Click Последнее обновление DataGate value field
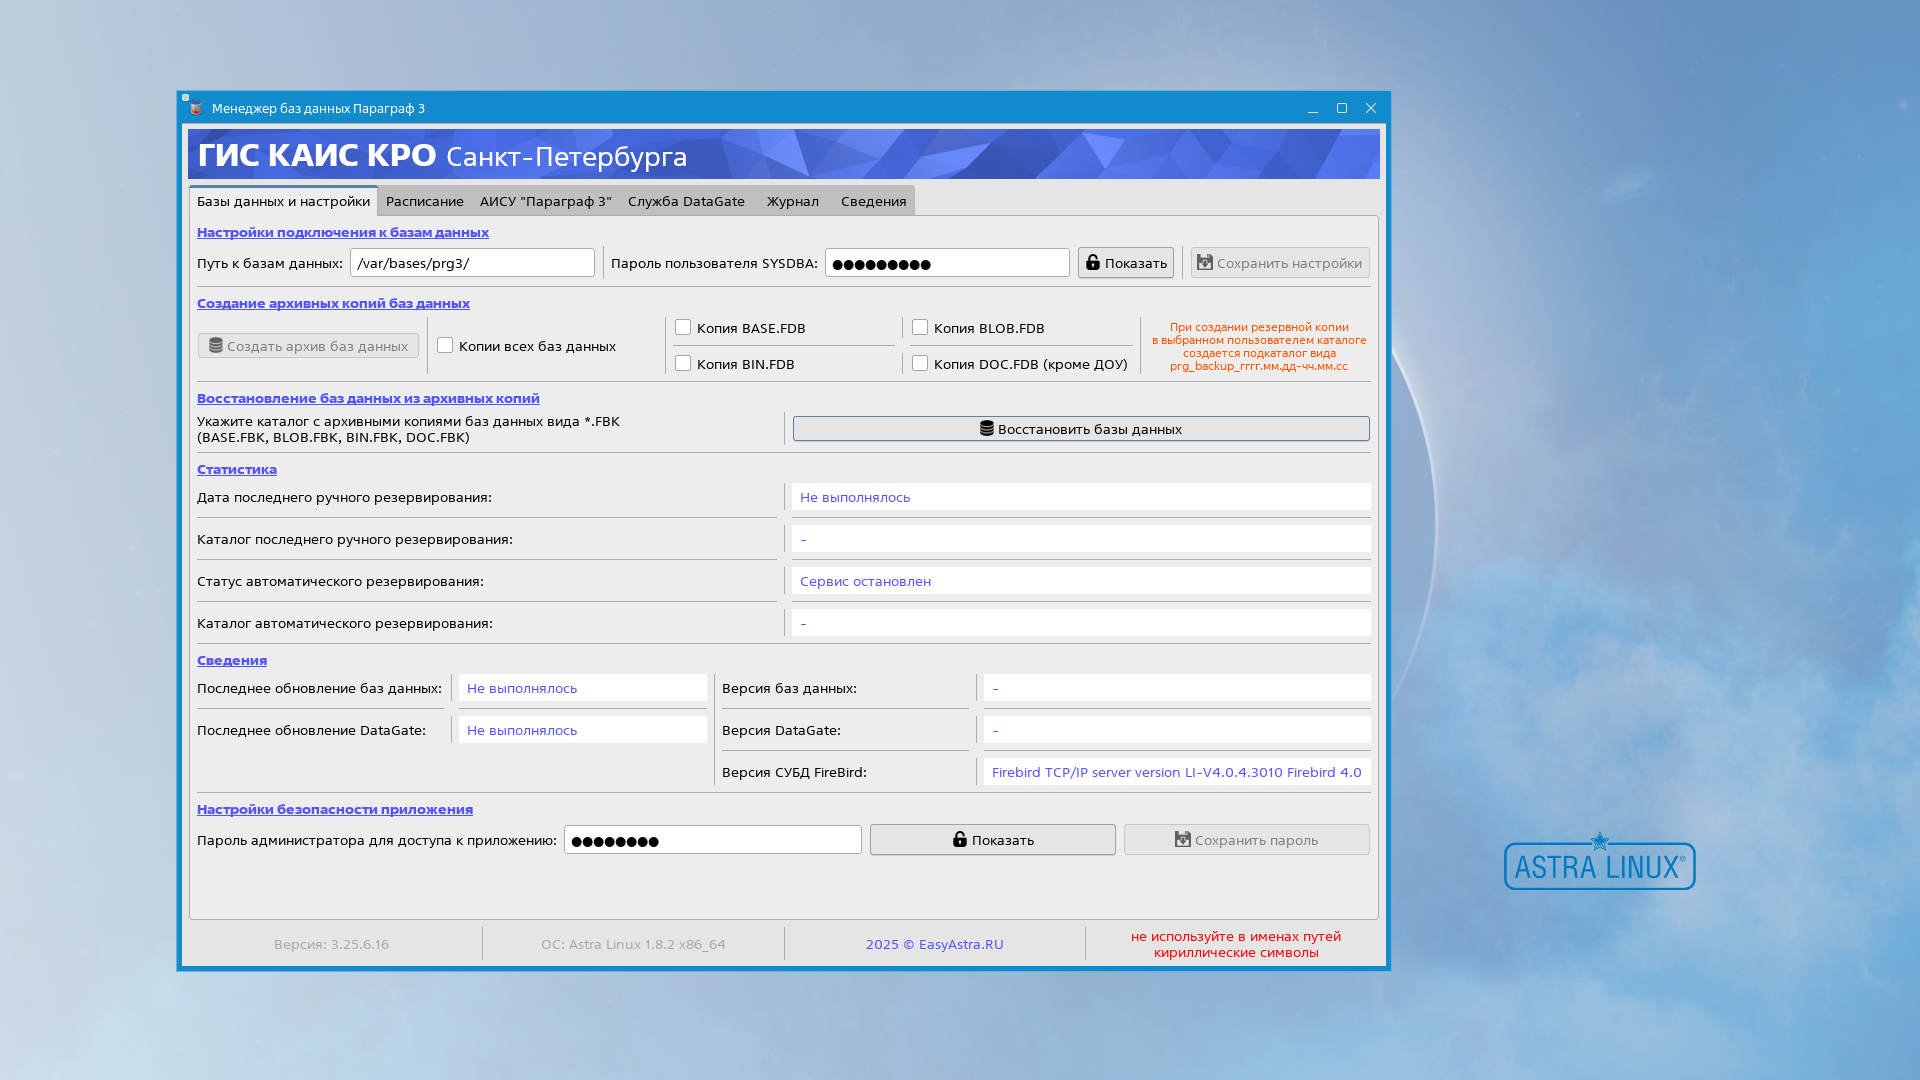 [x=583, y=730]
